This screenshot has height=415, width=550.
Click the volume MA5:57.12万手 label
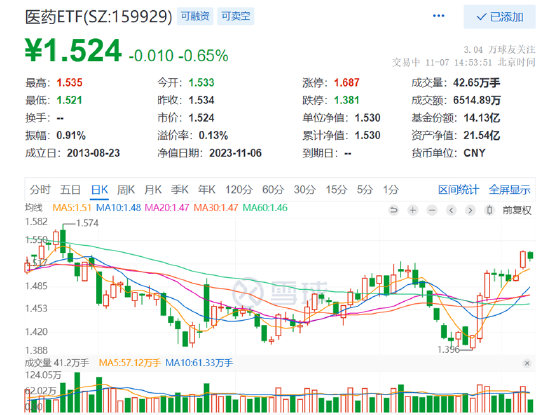point(129,362)
